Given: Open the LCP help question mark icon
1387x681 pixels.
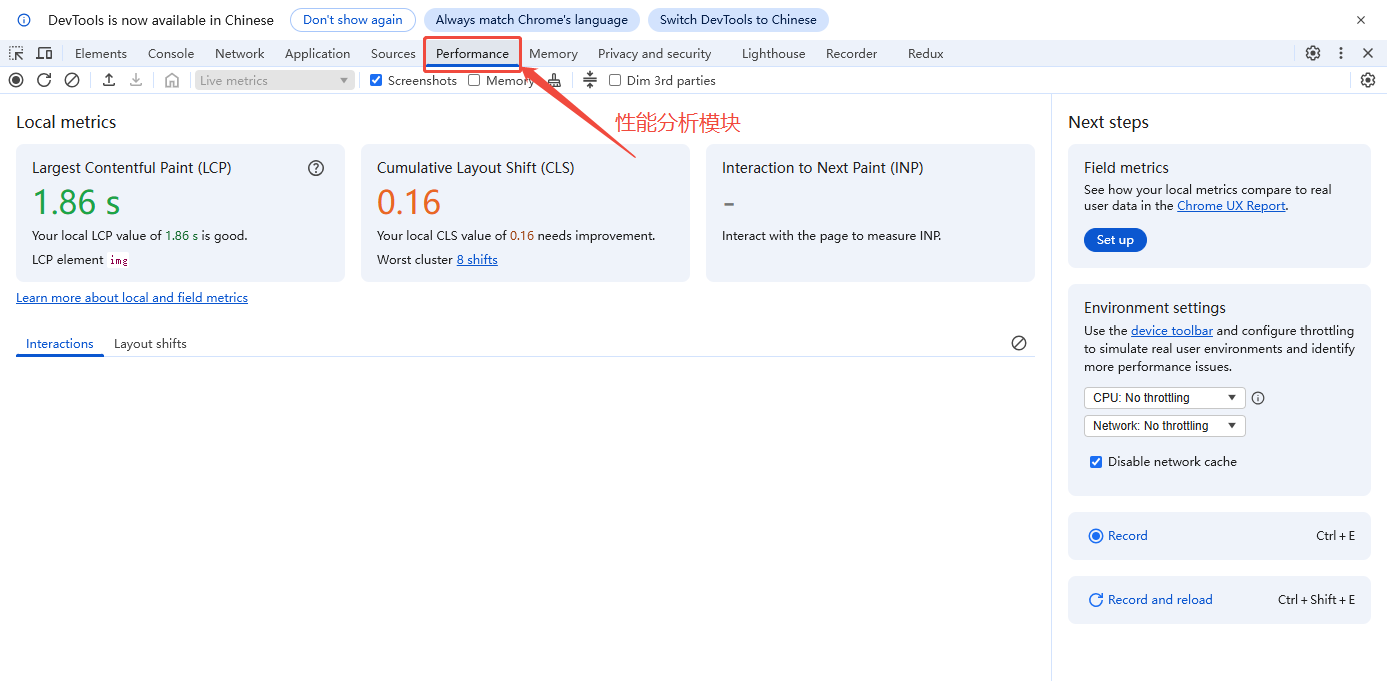Looking at the screenshot, I should pyautogui.click(x=316, y=168).
